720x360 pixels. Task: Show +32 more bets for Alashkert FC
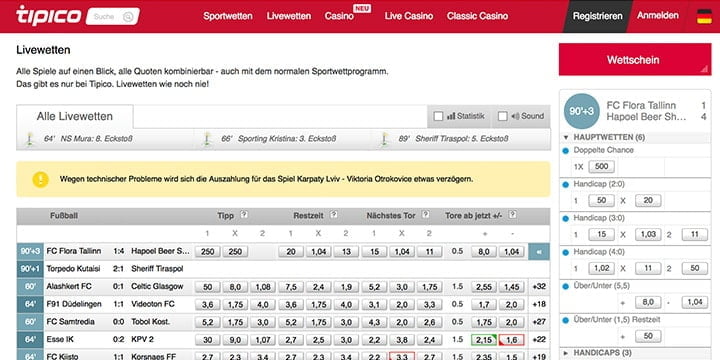539,287
